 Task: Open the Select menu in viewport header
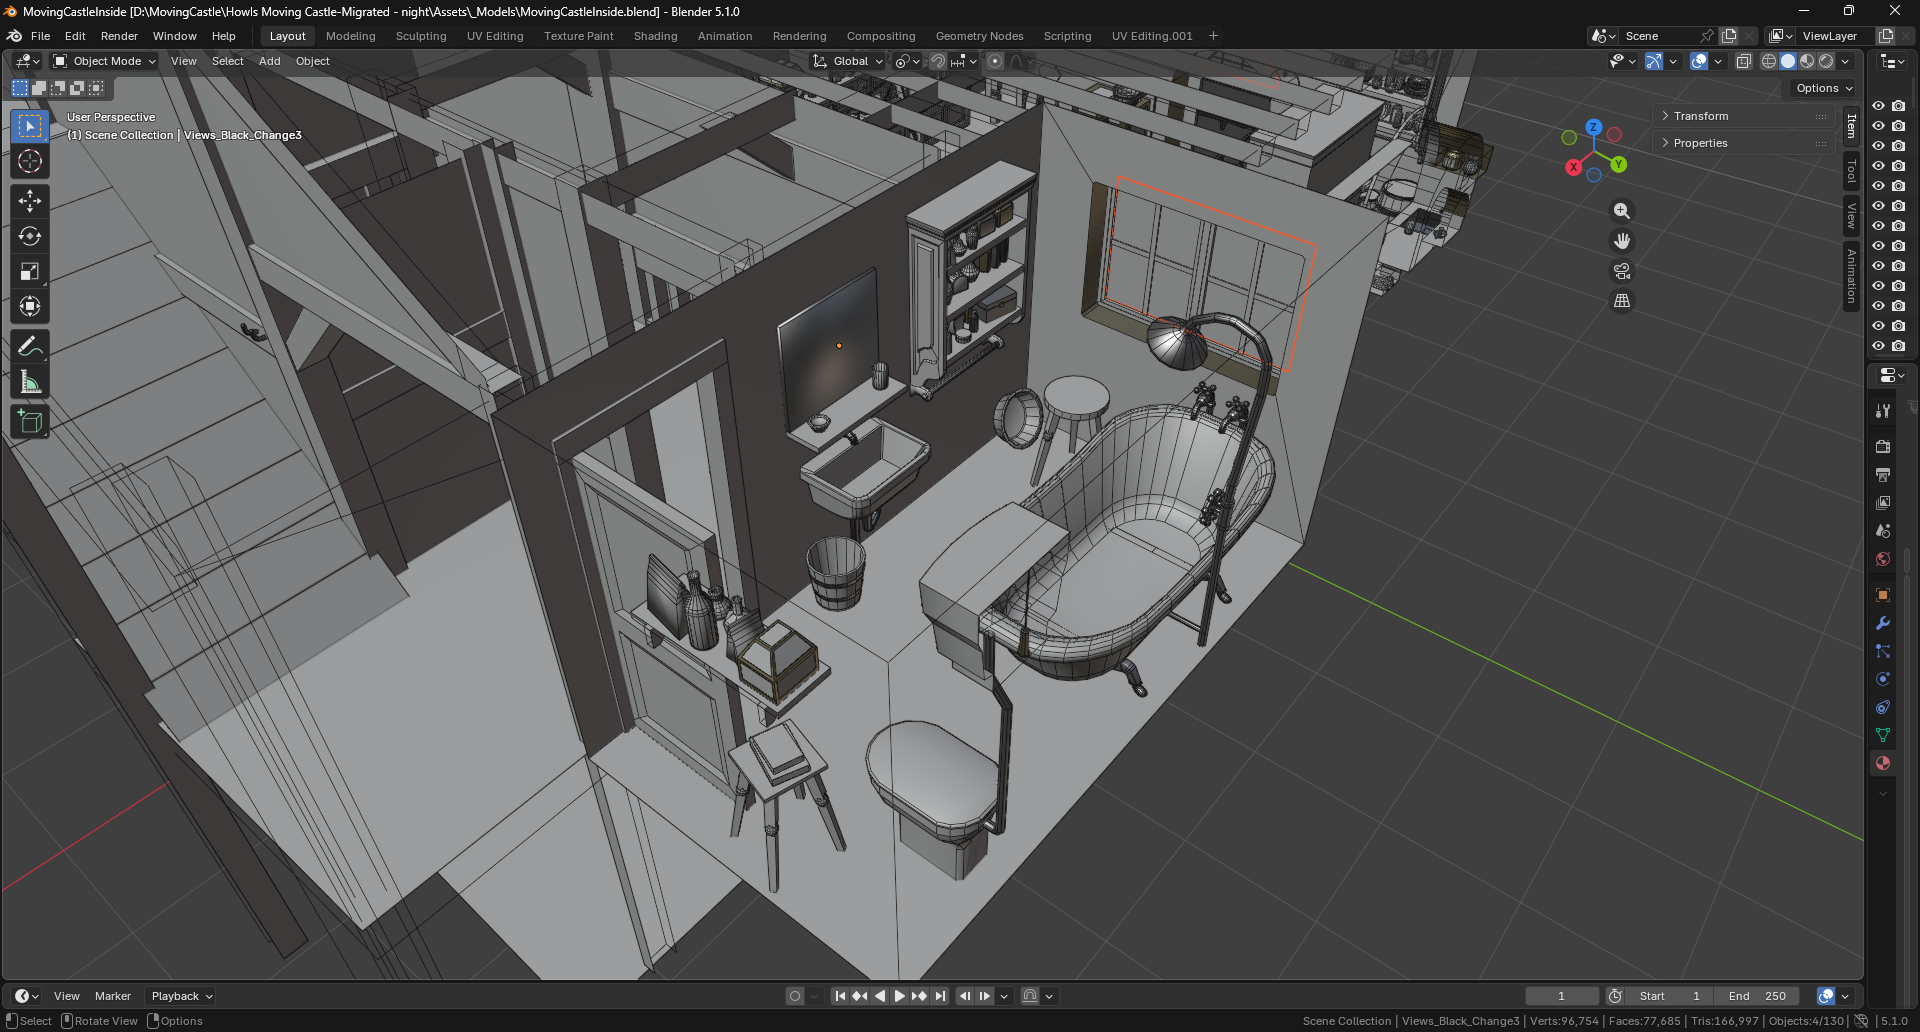[228, 61]
